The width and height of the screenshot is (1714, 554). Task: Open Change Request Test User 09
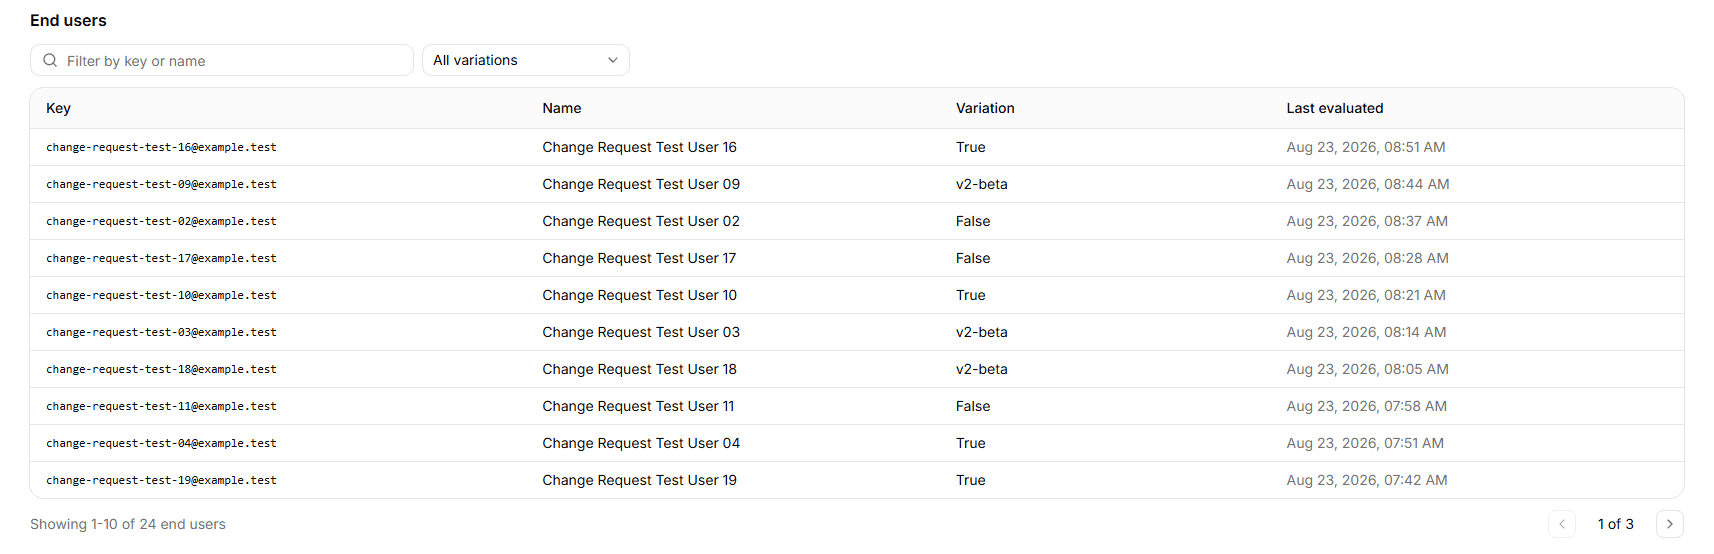[x=641, y=184]
